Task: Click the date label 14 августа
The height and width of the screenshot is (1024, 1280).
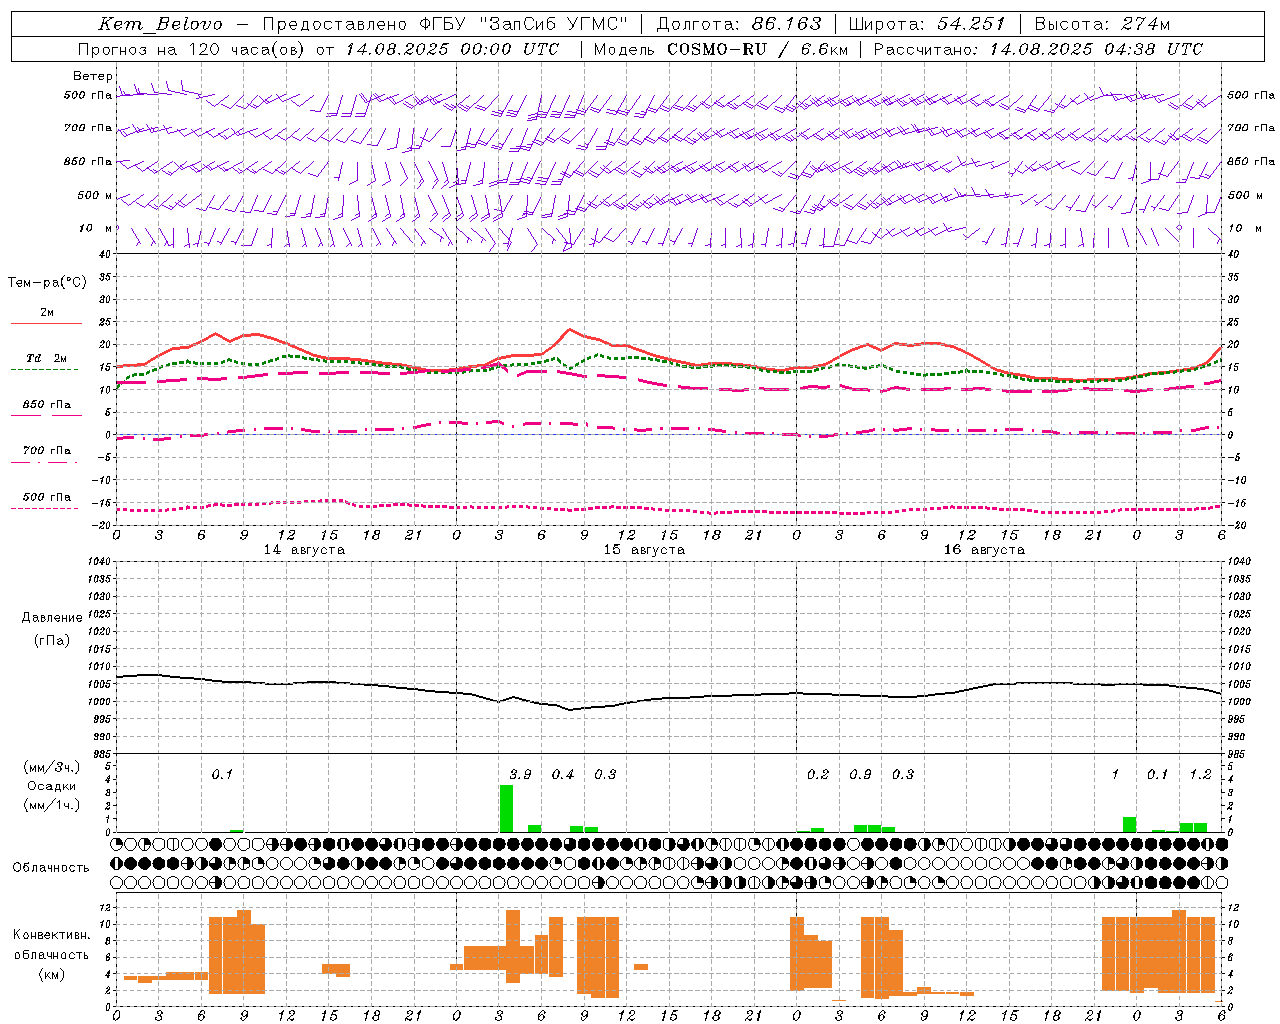Action: (x=304, y=550)
